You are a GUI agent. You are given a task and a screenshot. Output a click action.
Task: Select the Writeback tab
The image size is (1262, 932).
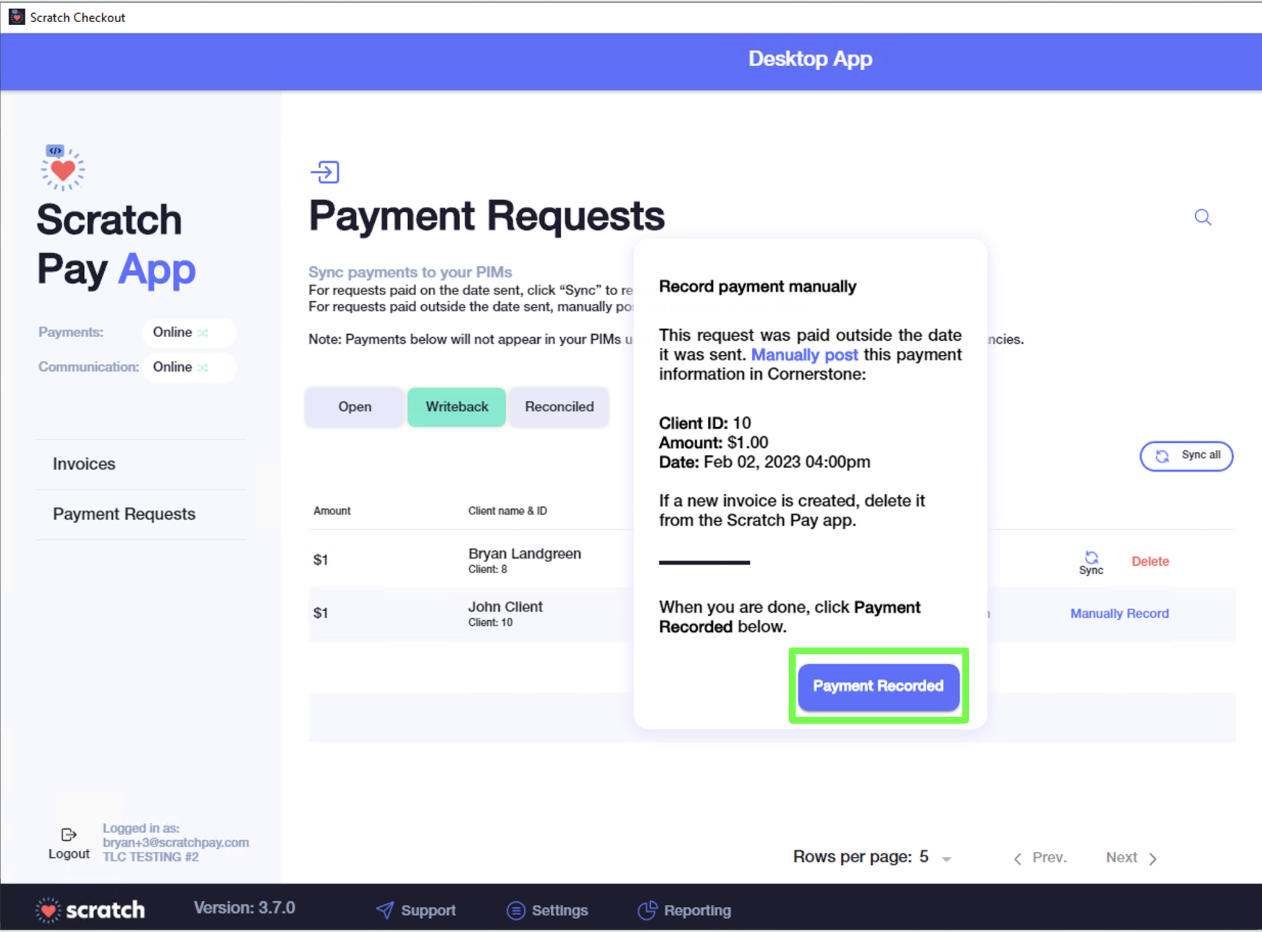click(x=457, y=407)
